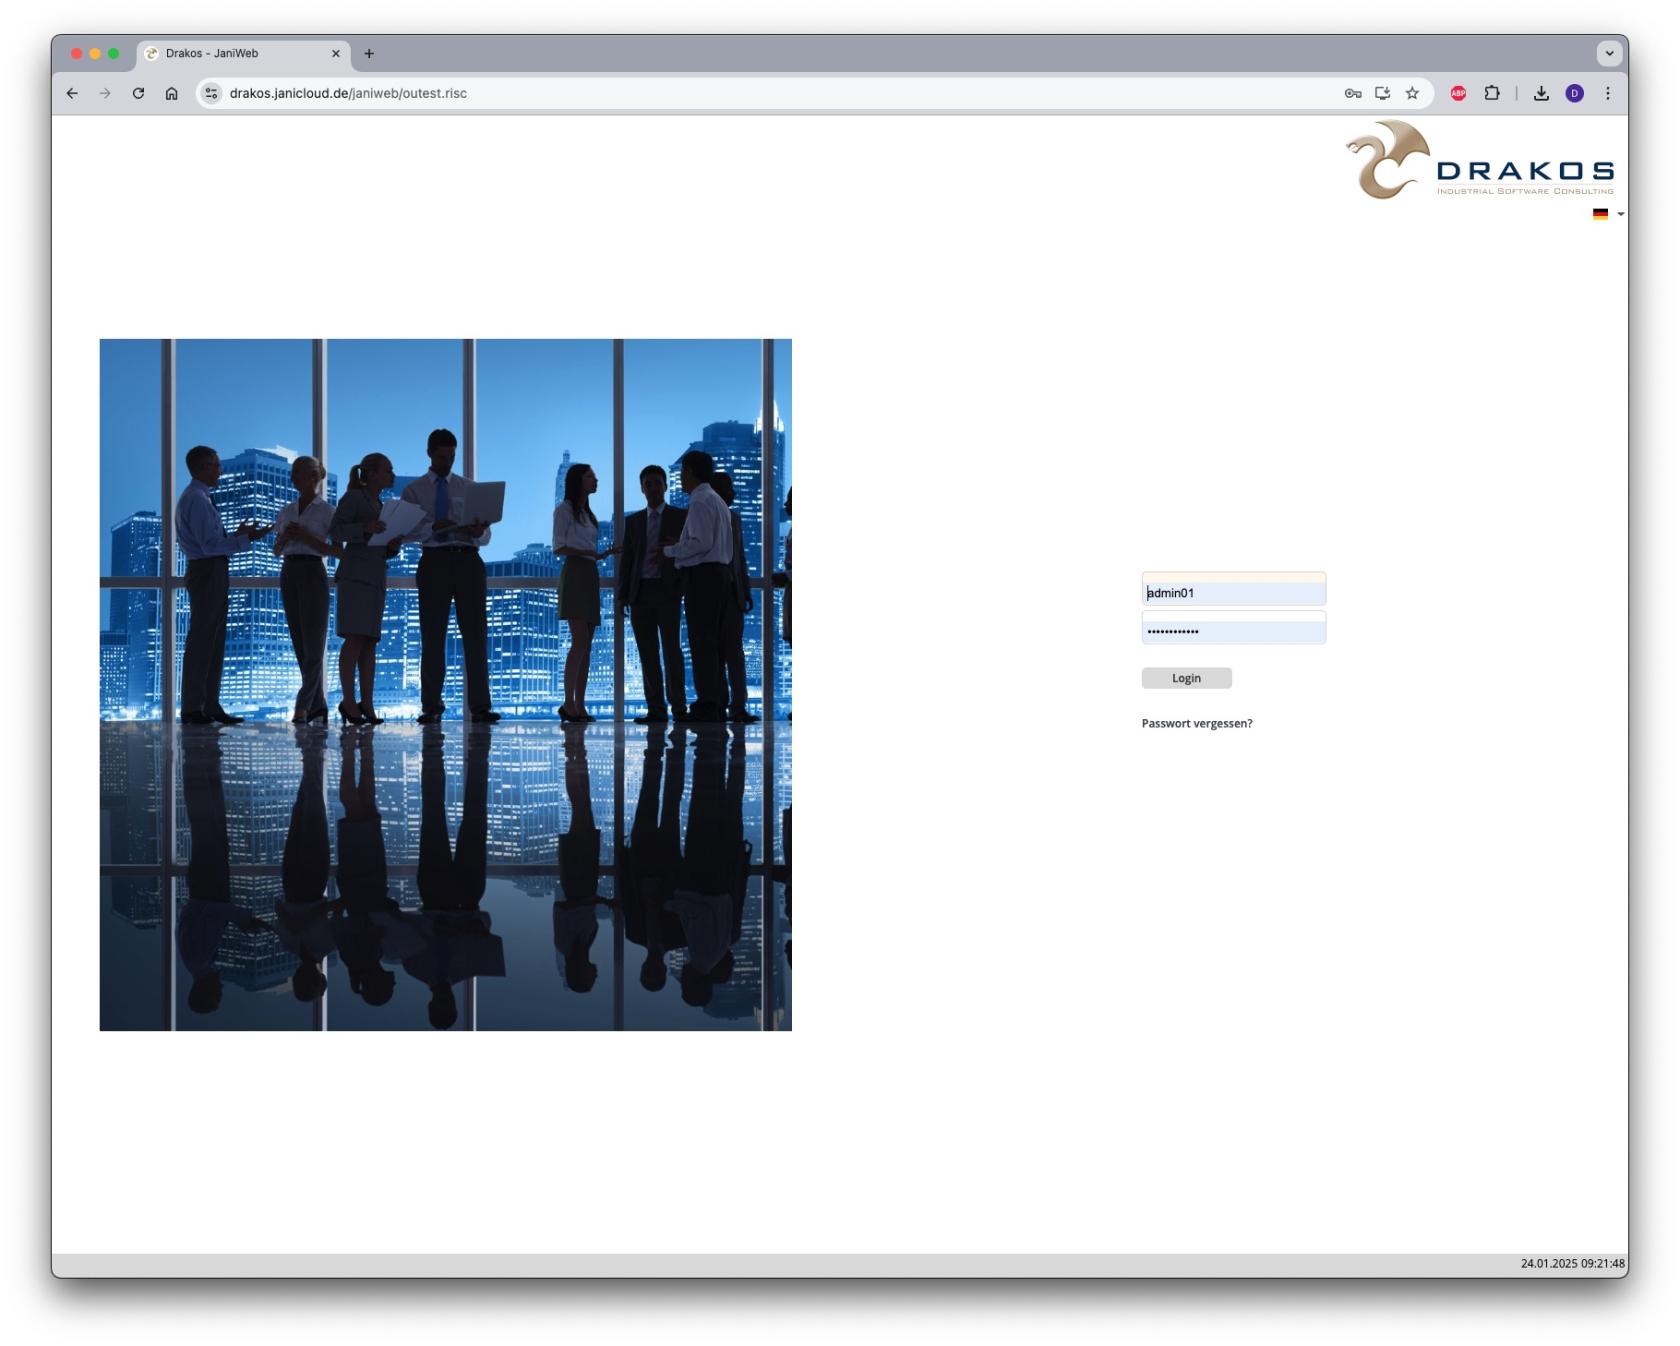1680x1346 pixels.
Task: Open the saved passwords key icon
Action: point(1352,93)
